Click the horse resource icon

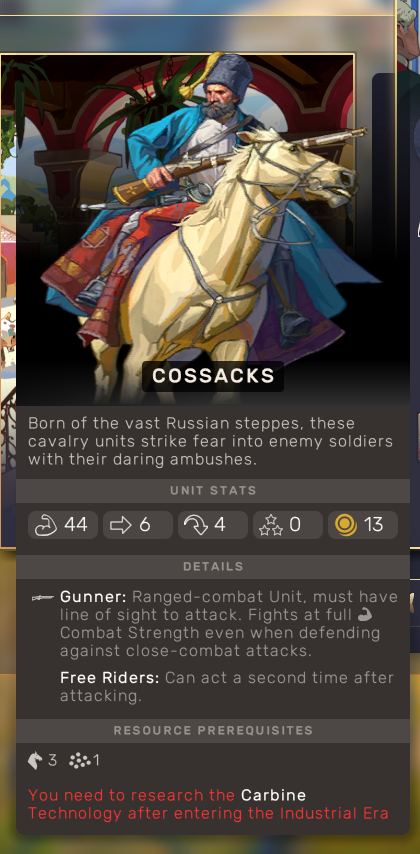35,760
